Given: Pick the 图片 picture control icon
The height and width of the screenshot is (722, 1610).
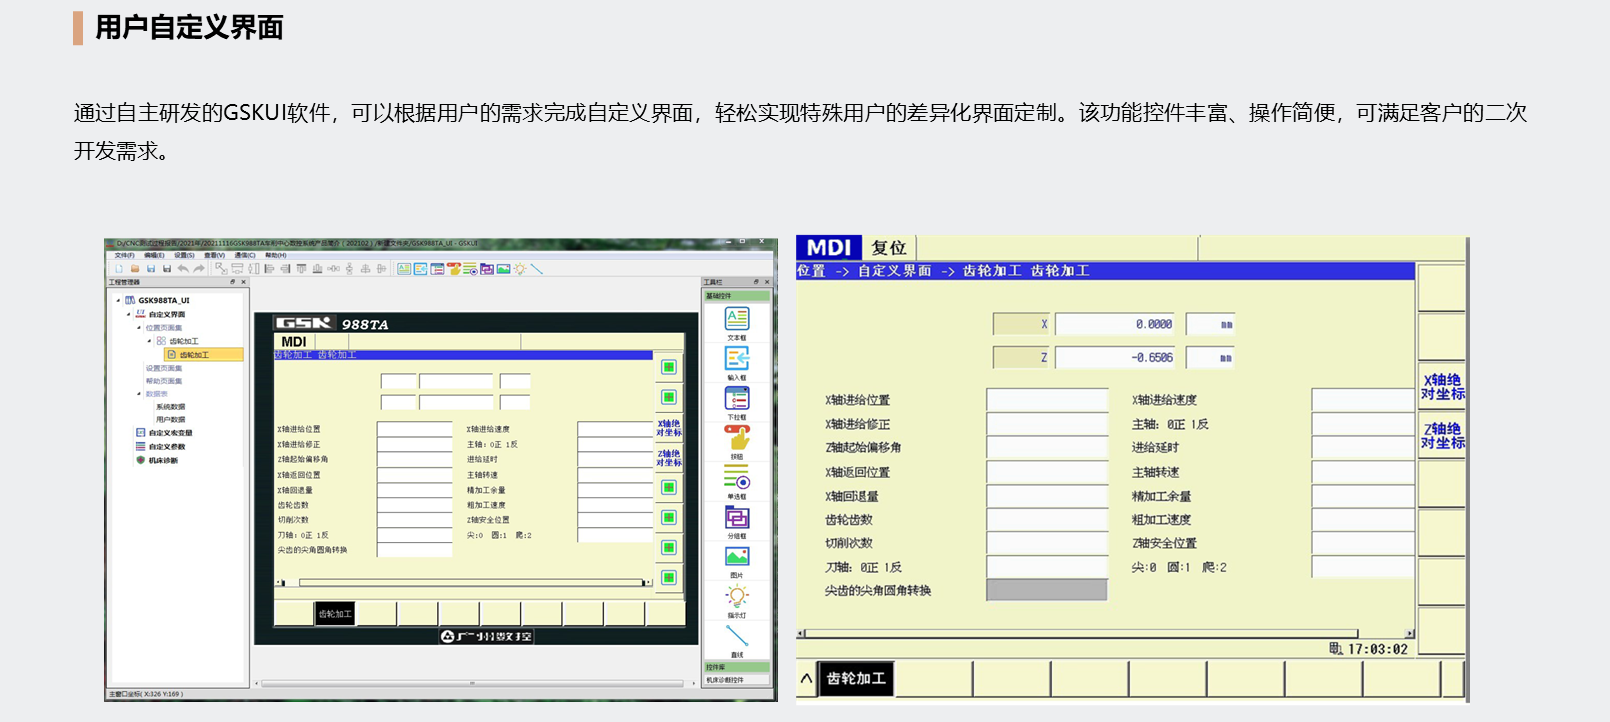Looking at the screenshot, I should (x=736, y=557).
